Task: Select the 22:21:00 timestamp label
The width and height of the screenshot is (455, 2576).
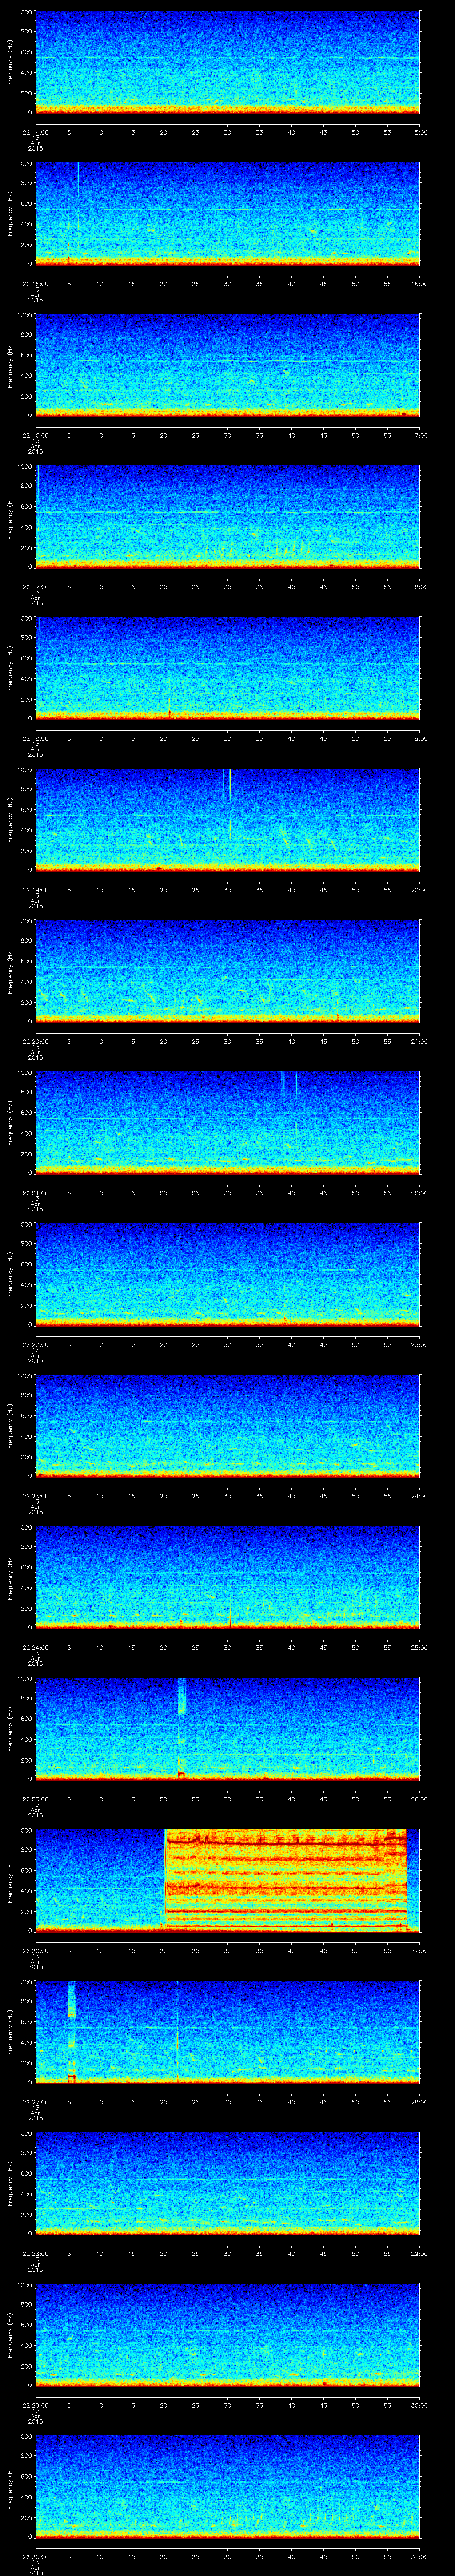Action: click(35, 1193)
